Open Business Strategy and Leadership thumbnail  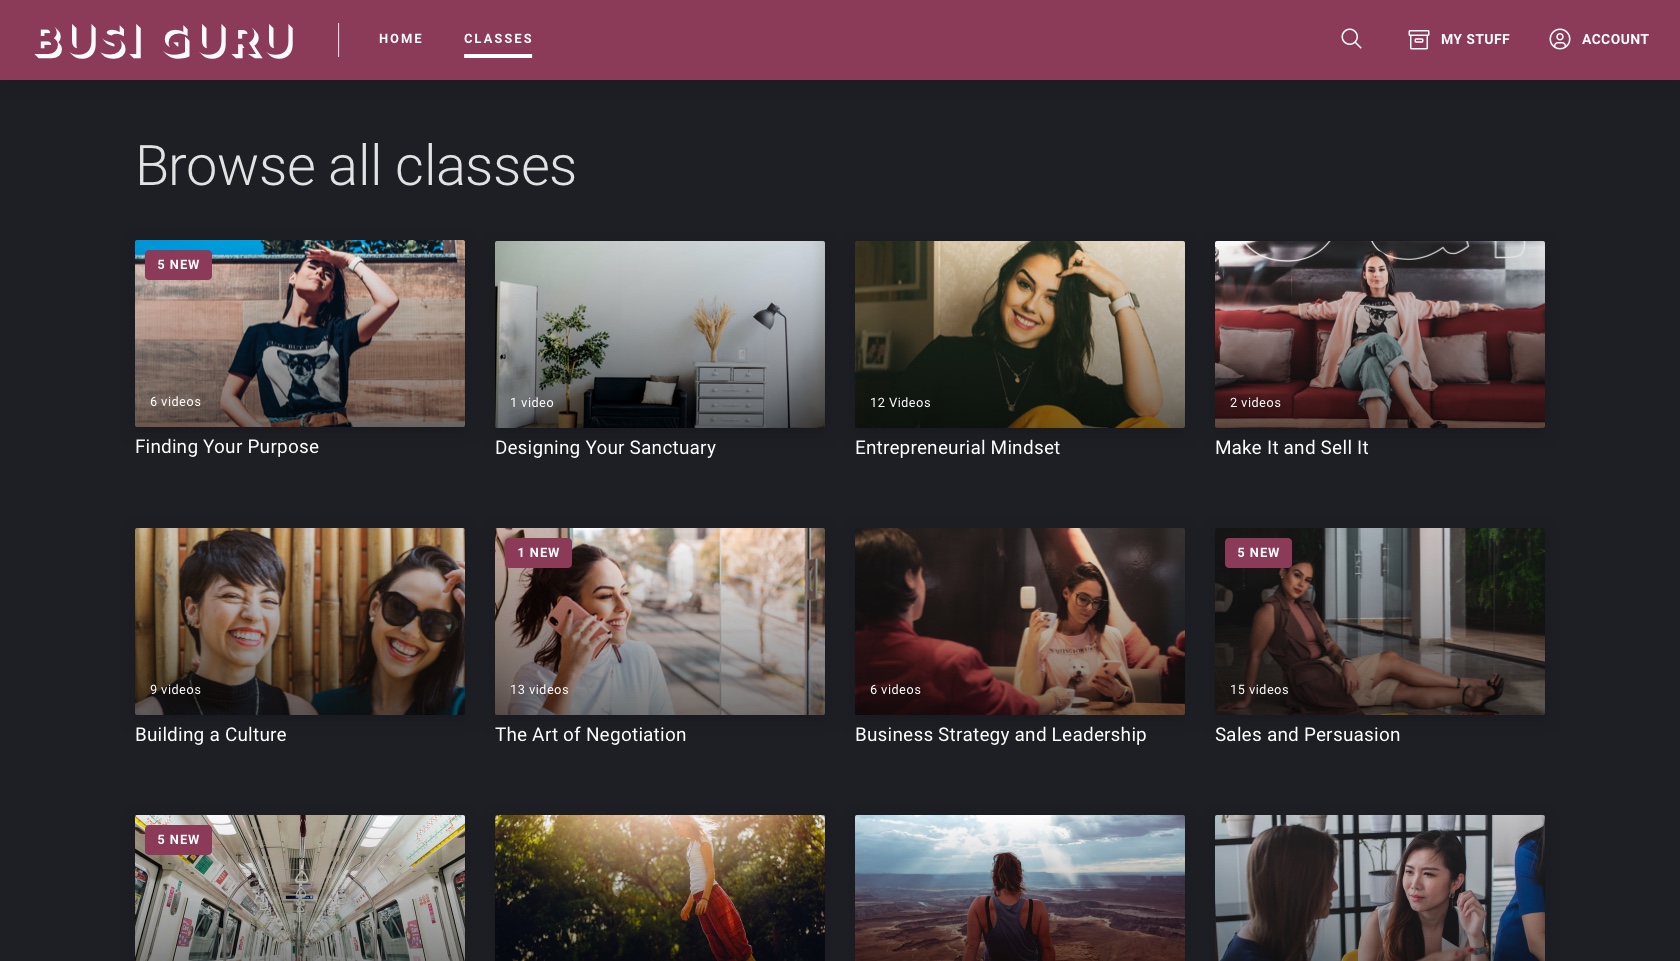point(1020,621)
